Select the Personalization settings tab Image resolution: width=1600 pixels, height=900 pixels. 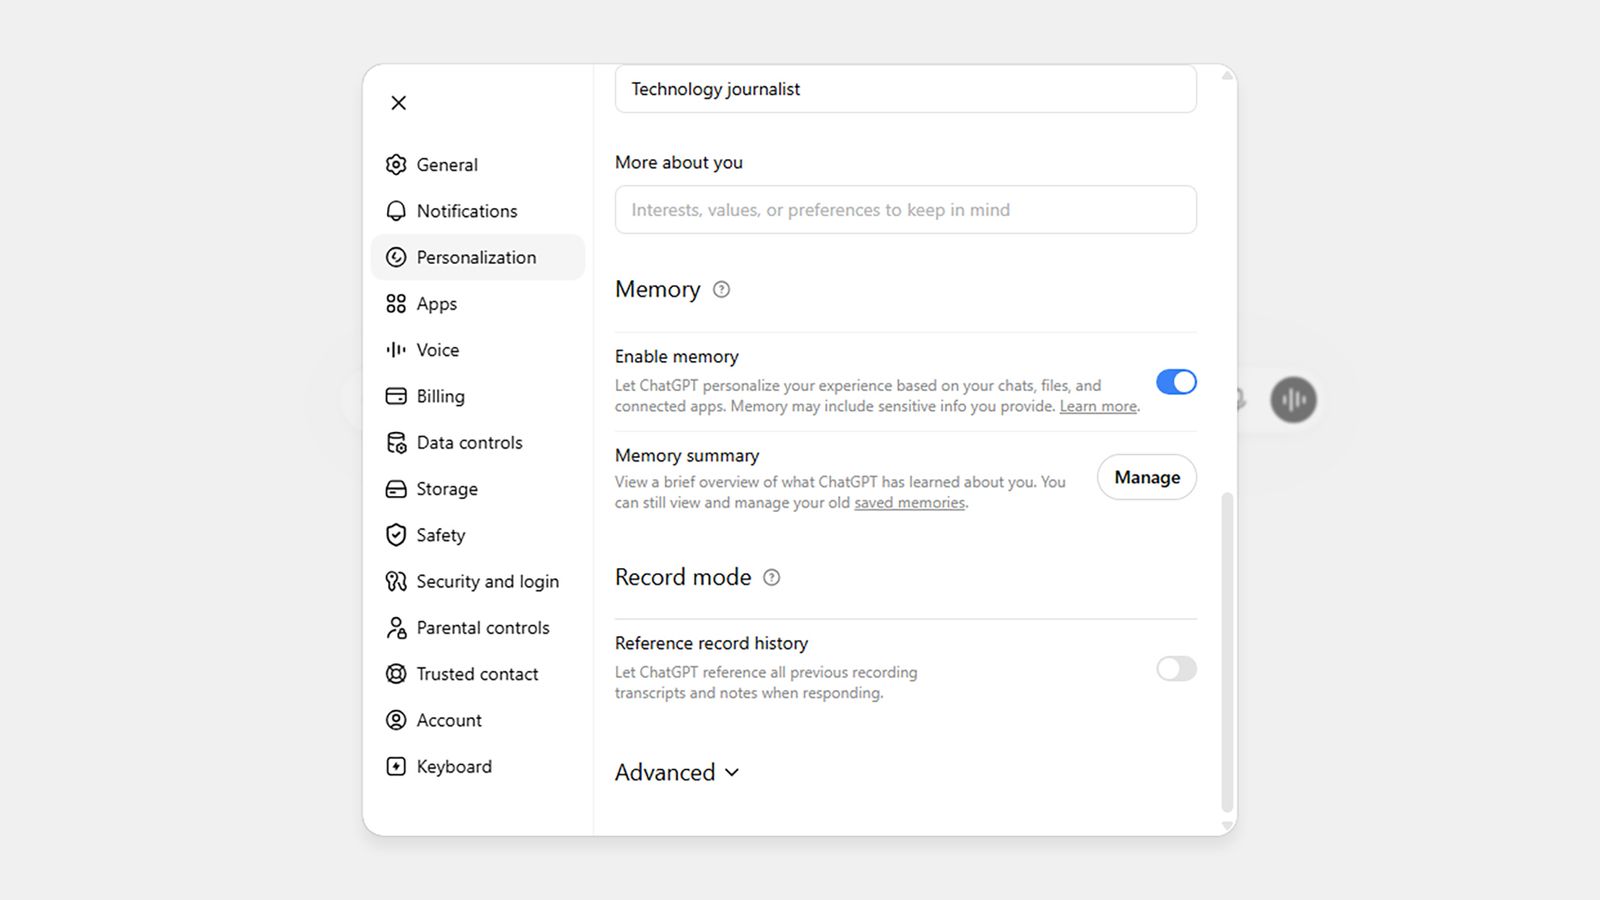coord(478,257)
